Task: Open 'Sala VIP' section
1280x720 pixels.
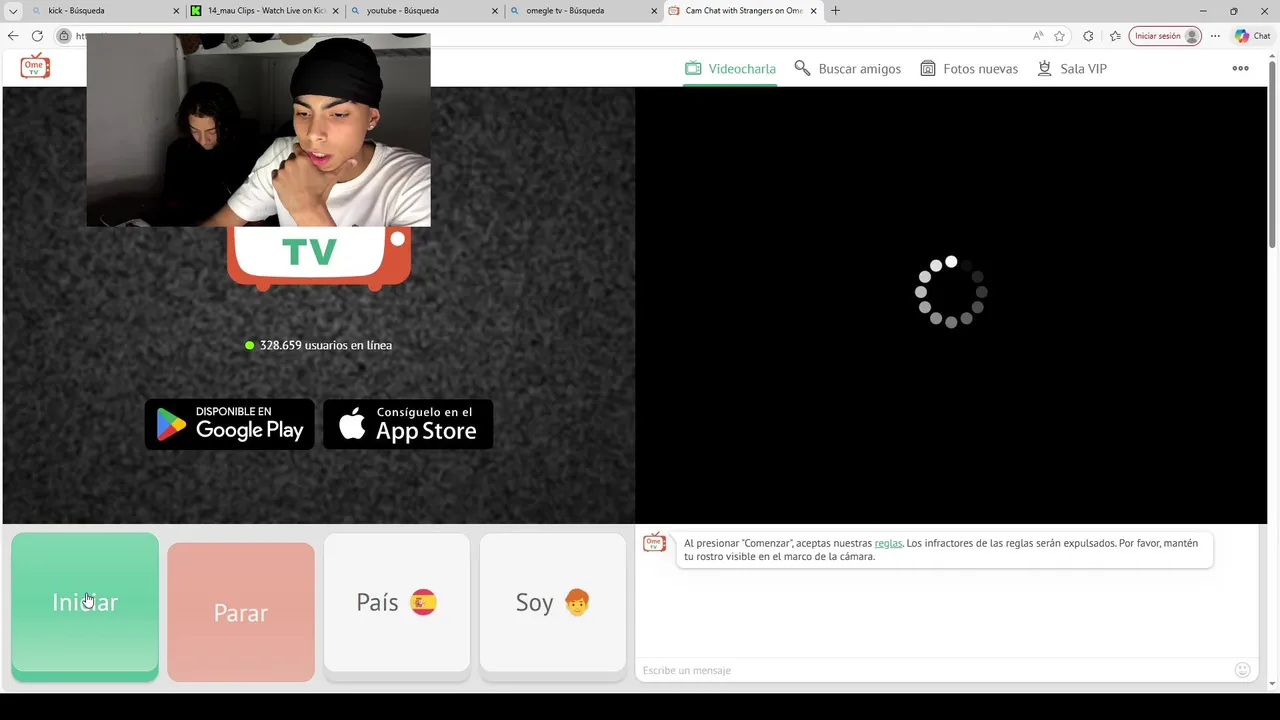Action: tap(1071, 69)
